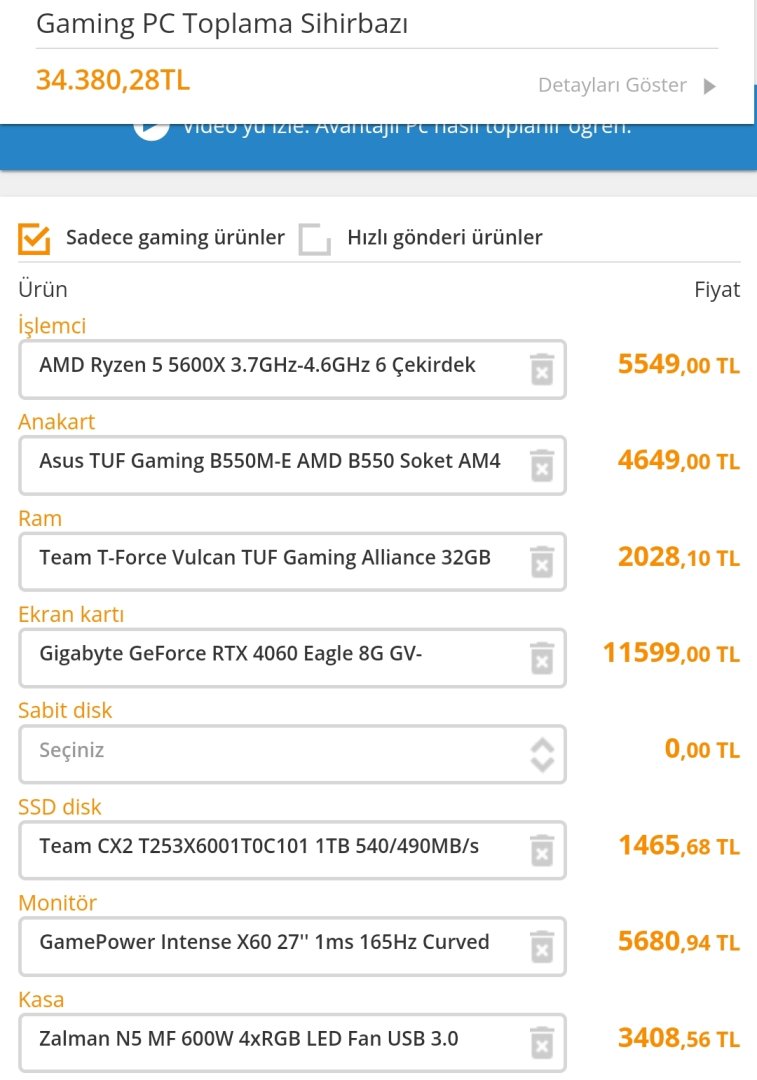This screenshot has width=757, height=1080.
Task: Open the Anakart selection Asus TUF Gaming
Action: pos(293,465)
